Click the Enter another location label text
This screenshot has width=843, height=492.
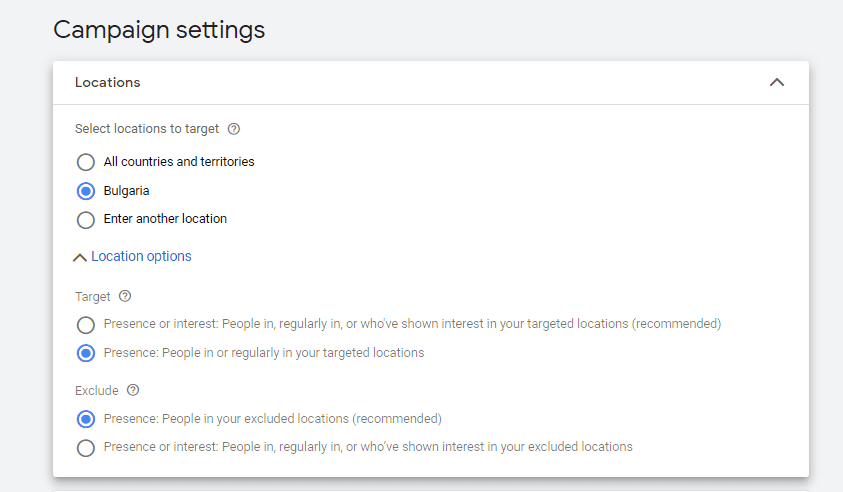165,219
